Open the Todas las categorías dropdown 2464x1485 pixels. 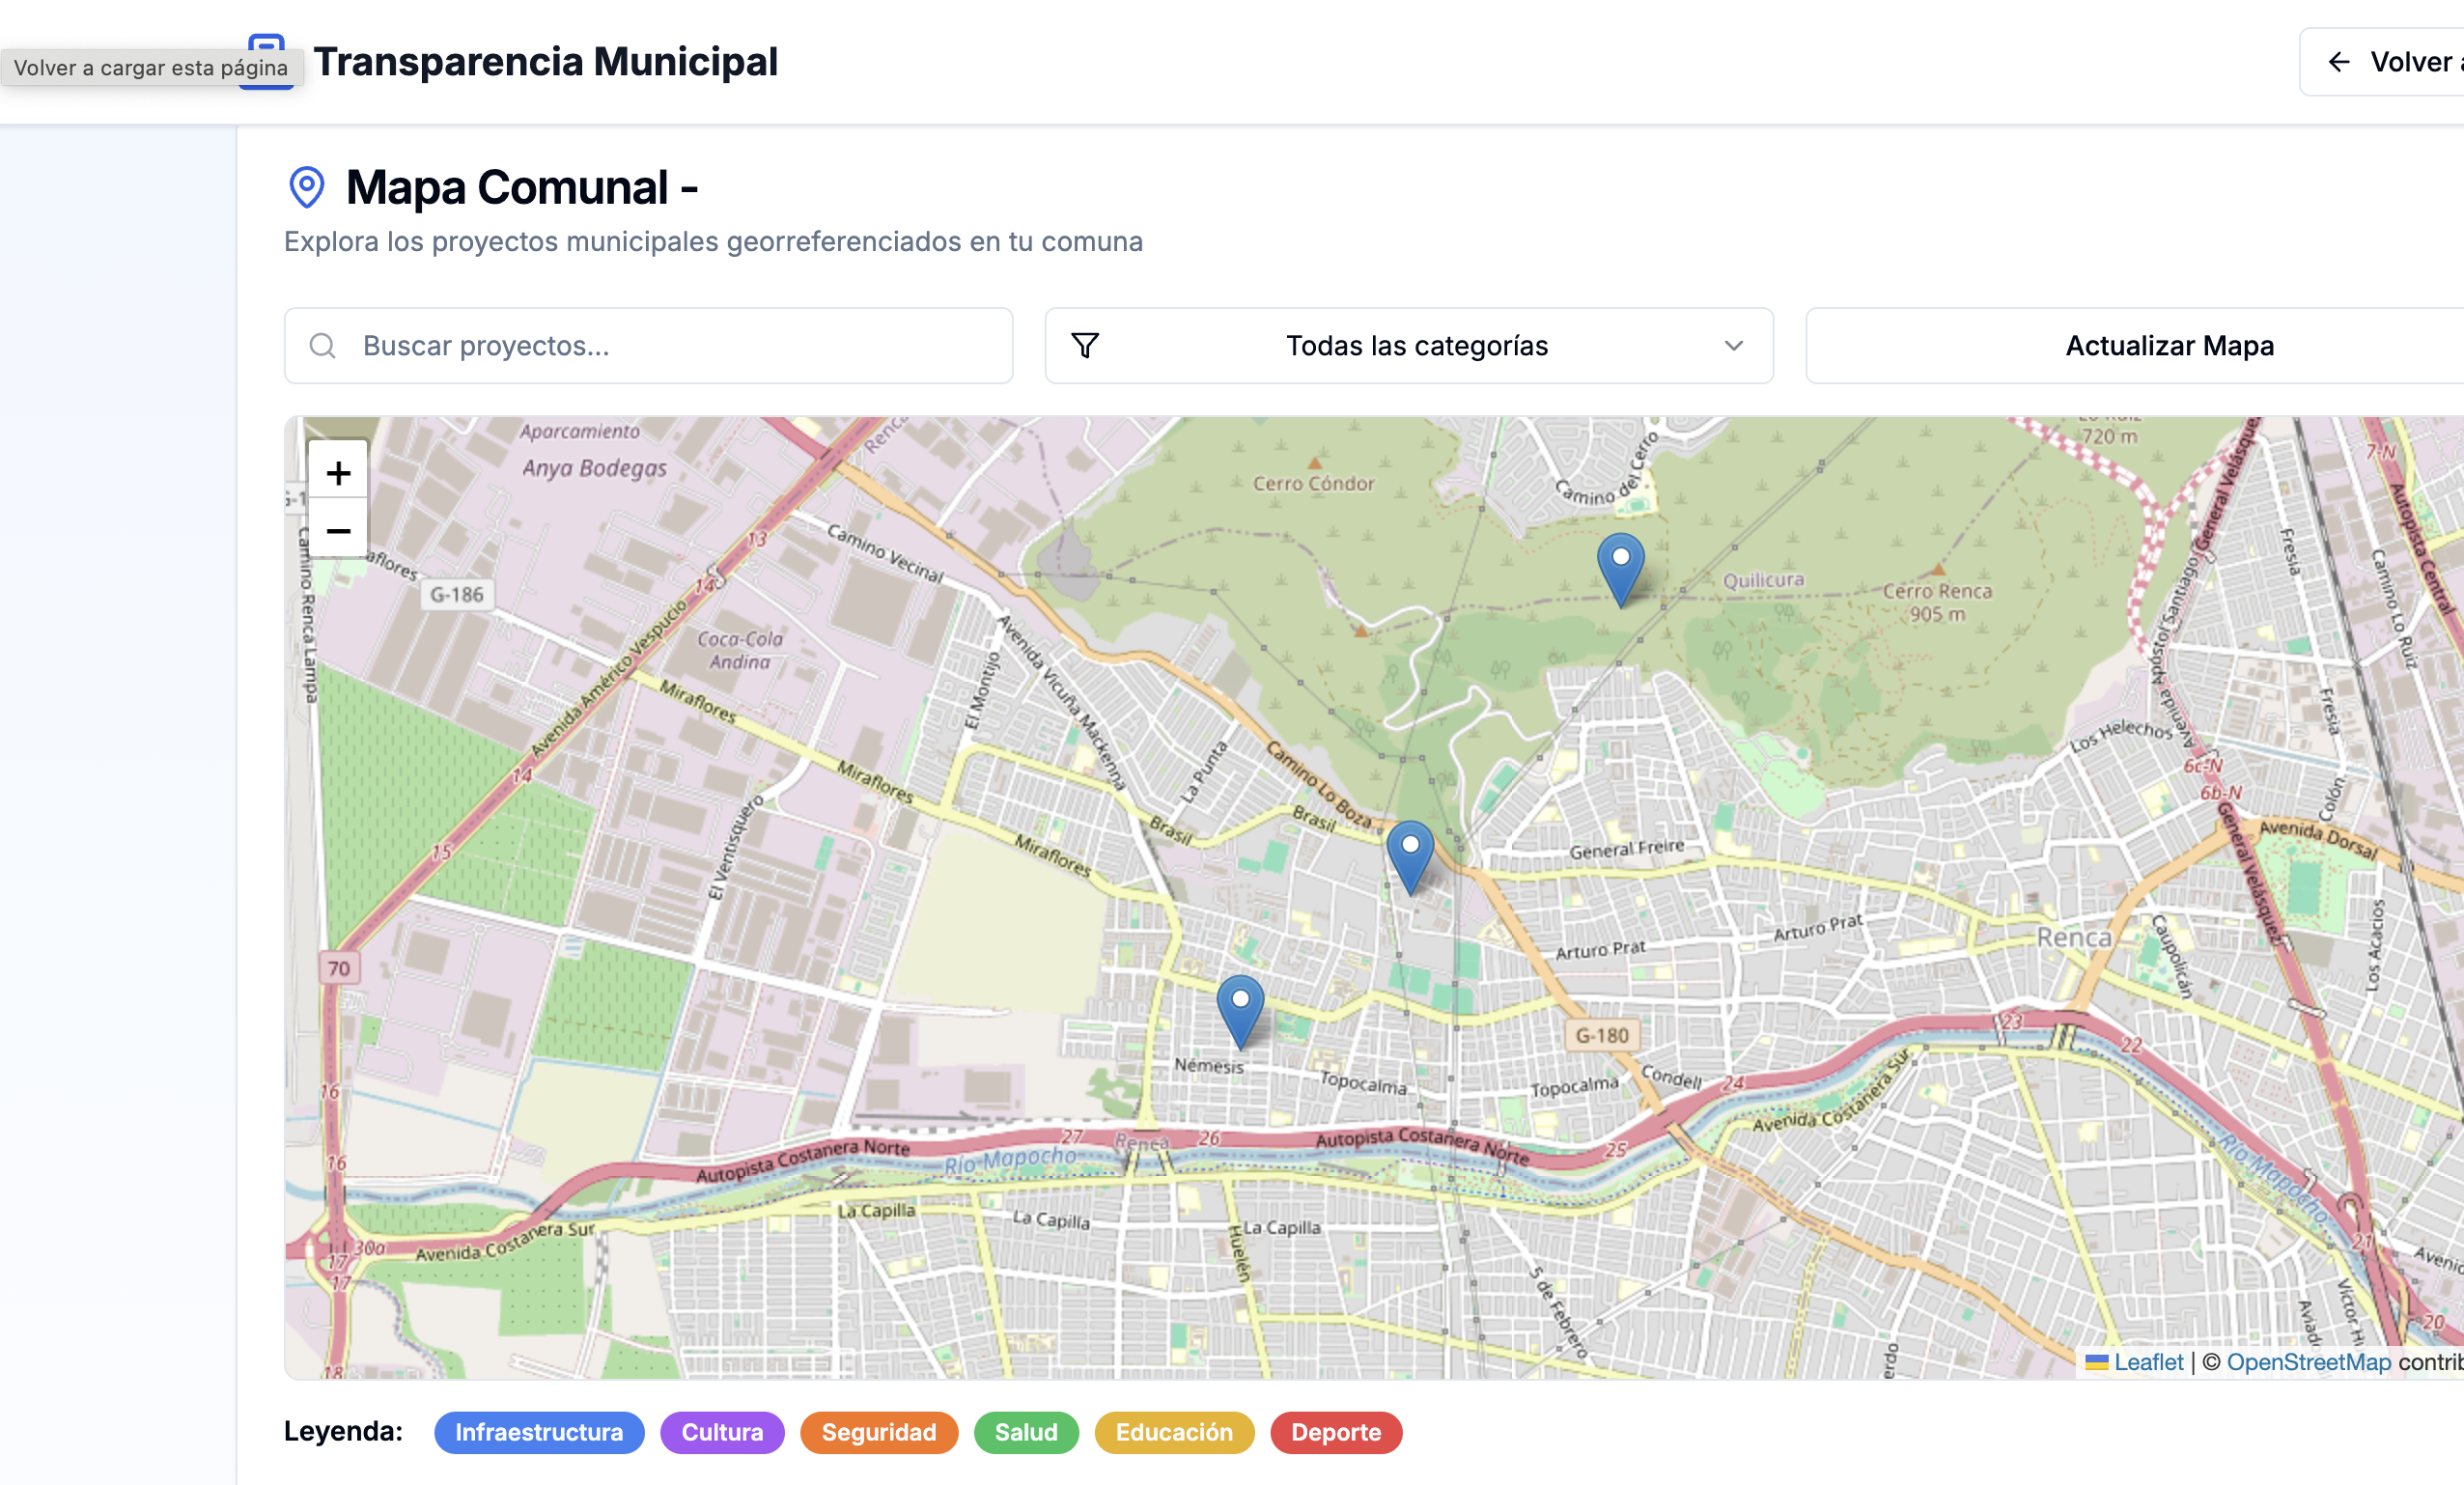point(1409,345)
